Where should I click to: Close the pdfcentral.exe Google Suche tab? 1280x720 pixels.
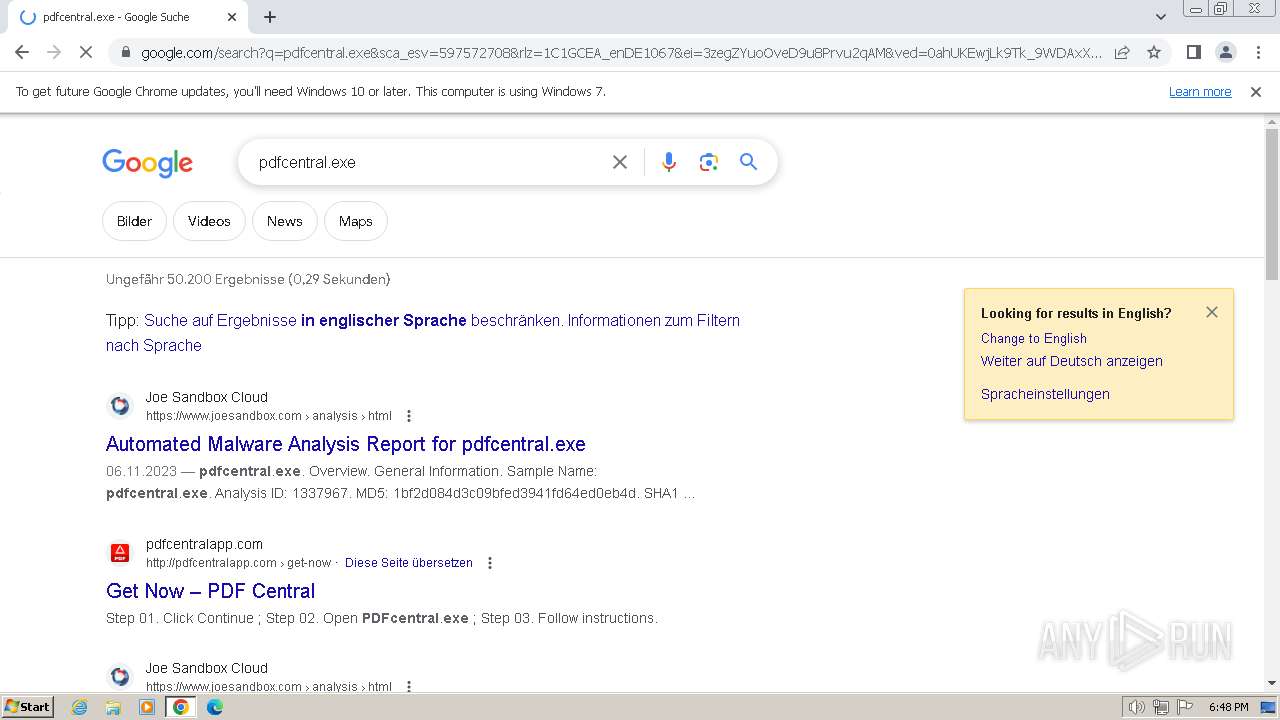coord(232,17)
